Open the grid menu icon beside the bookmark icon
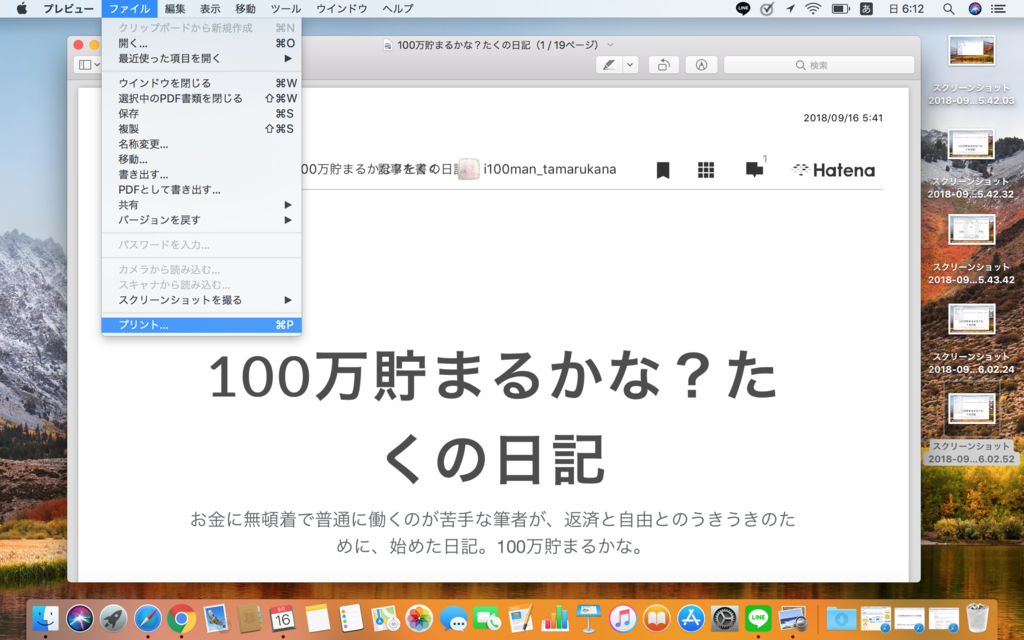This screenshot has height=640, width=1024. tap(706, 170)
